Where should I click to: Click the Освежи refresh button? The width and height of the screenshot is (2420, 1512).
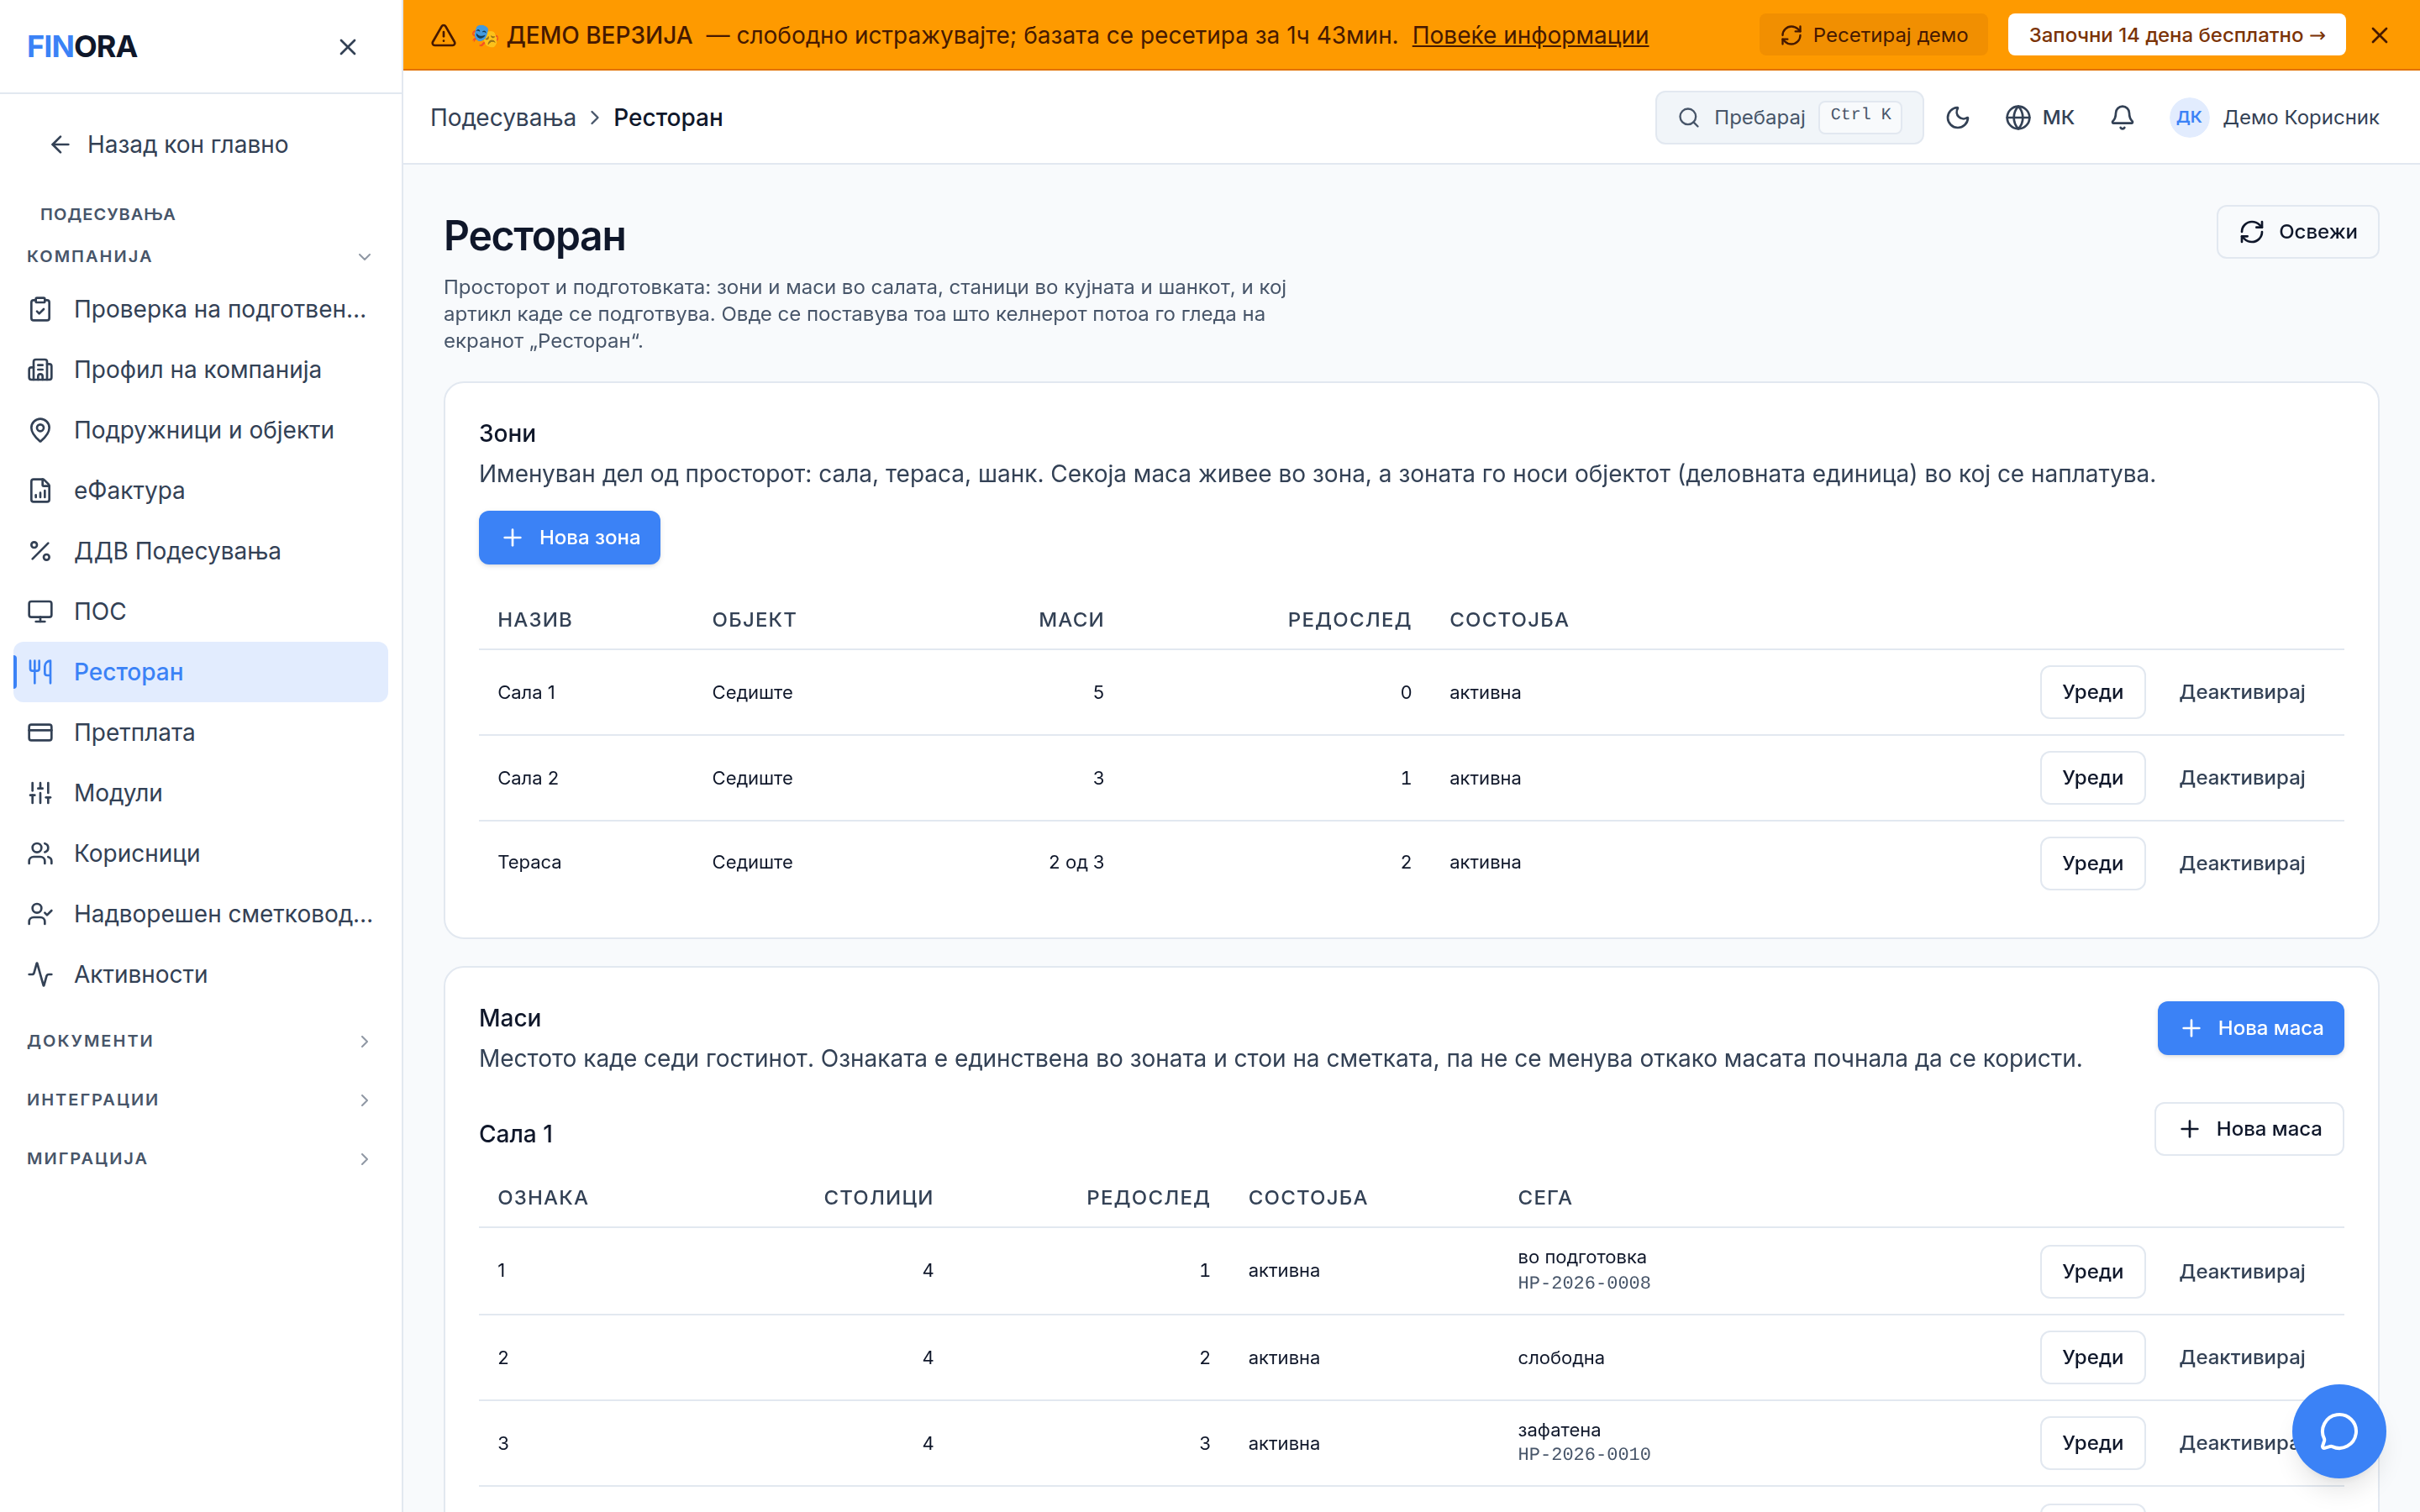coord(2297,232)
